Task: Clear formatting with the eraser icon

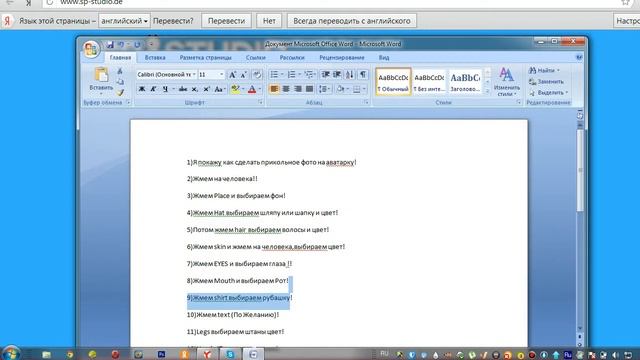Action: click(257, 75)
